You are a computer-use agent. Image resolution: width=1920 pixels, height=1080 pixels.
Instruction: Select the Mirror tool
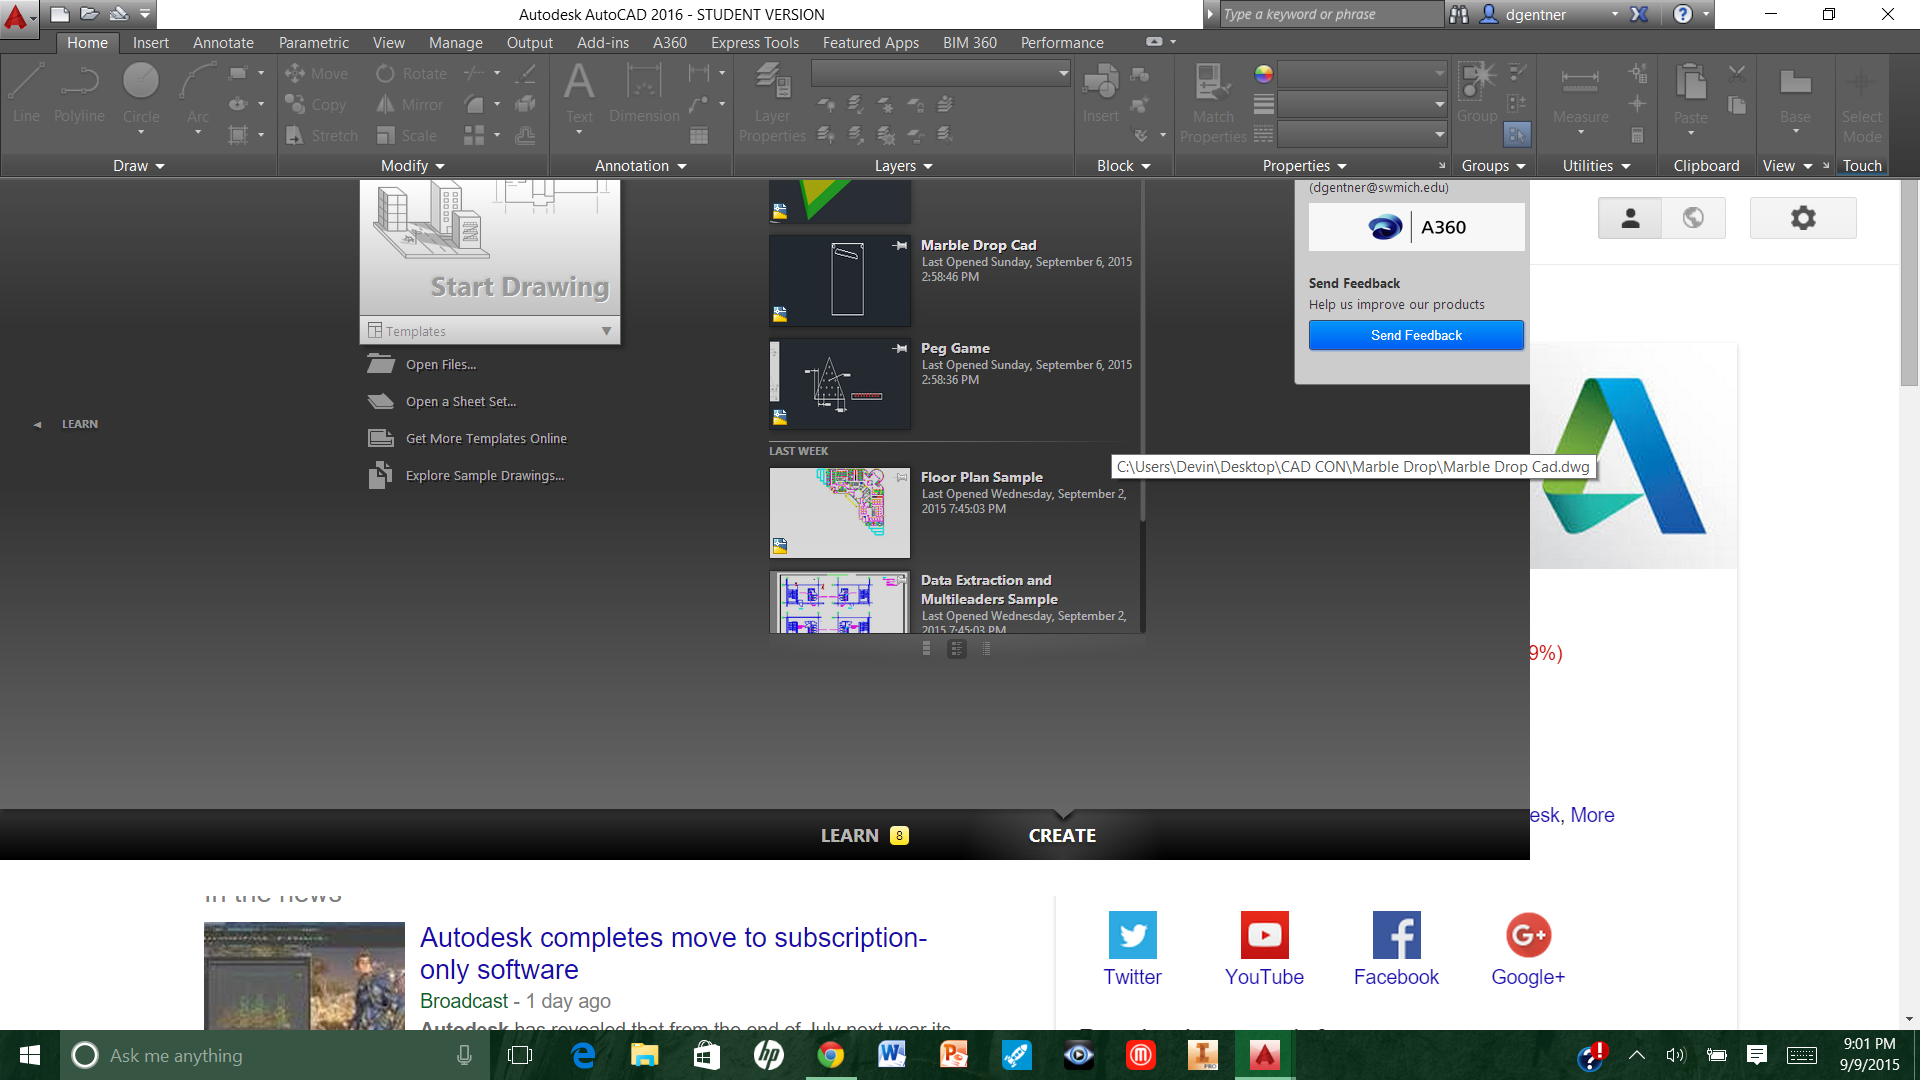click(408, 104)
